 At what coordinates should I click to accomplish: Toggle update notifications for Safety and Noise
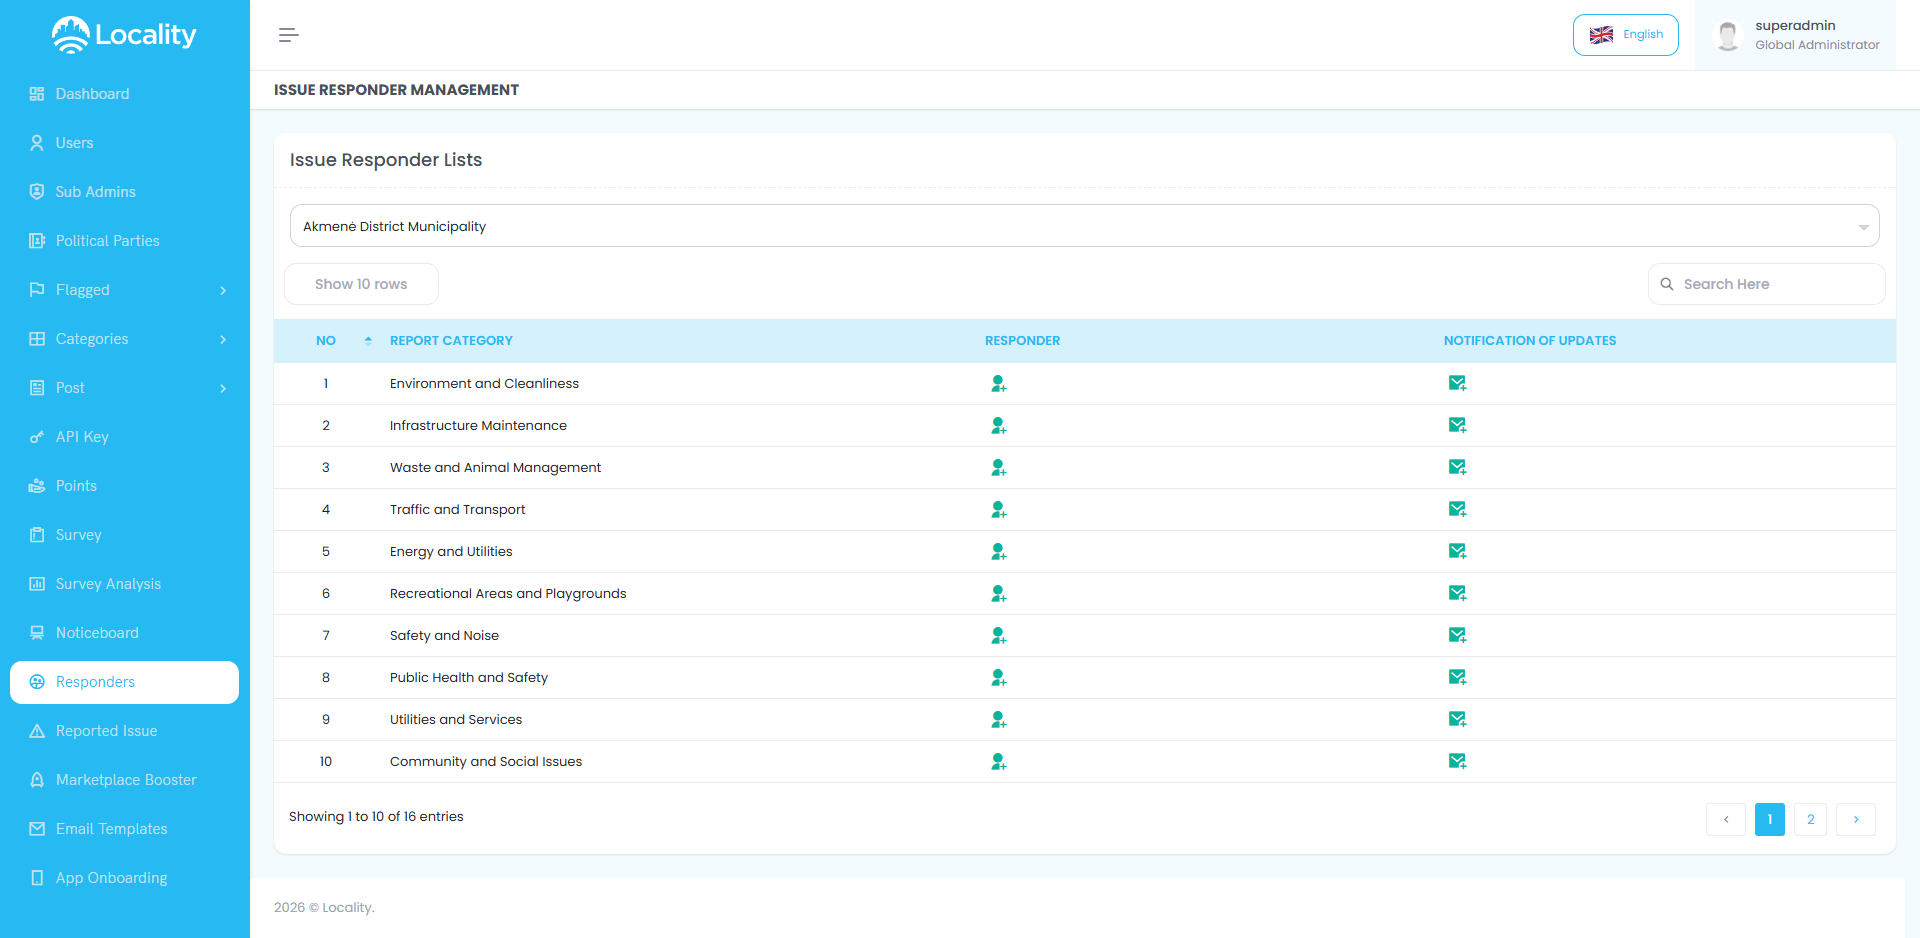point(1457,635)
